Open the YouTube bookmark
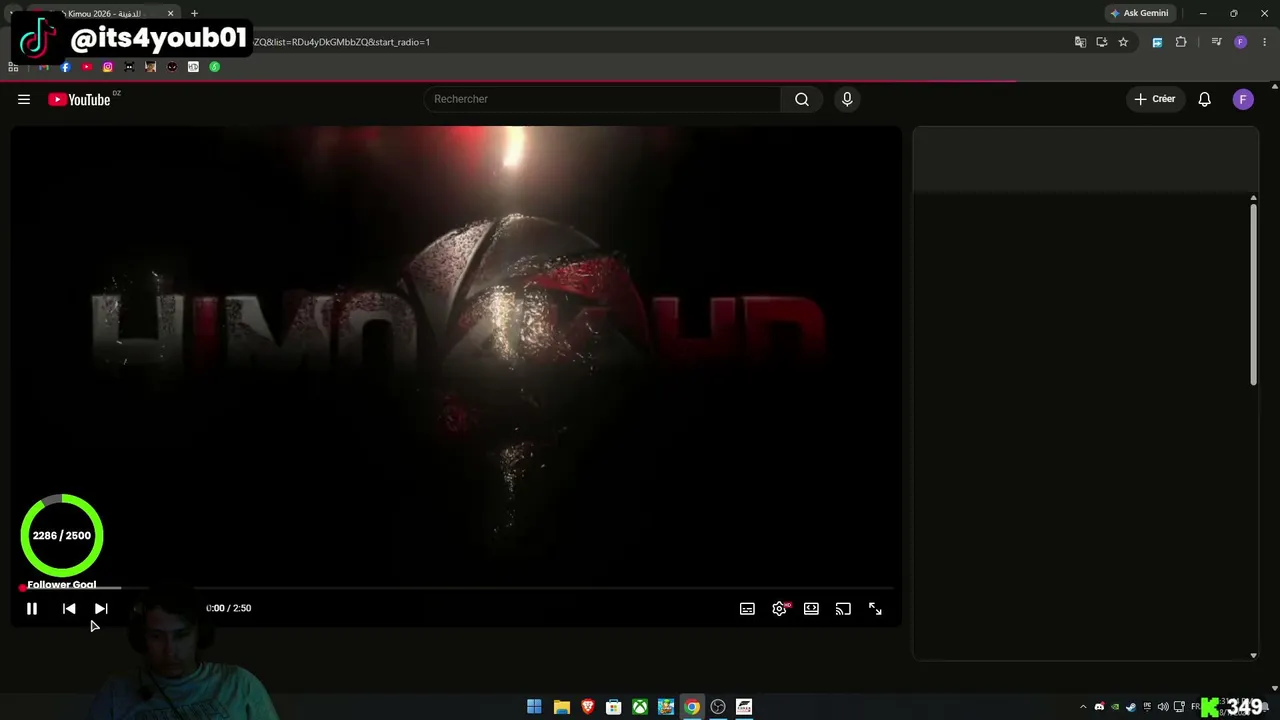This screenshot has height=720, width=1280. tap(87, 67)
